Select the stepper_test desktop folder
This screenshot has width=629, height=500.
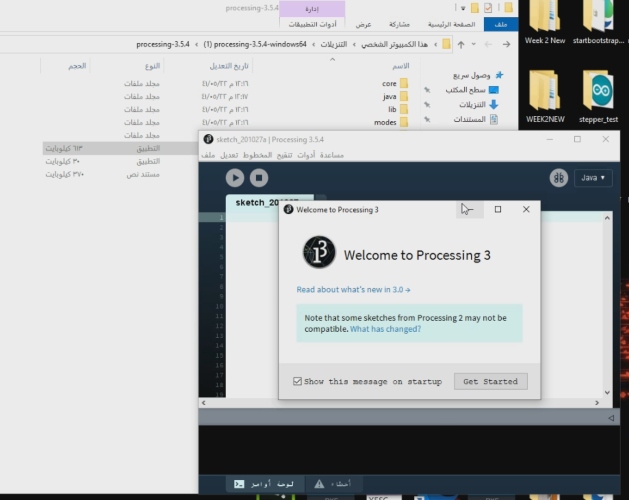[598, 96]
